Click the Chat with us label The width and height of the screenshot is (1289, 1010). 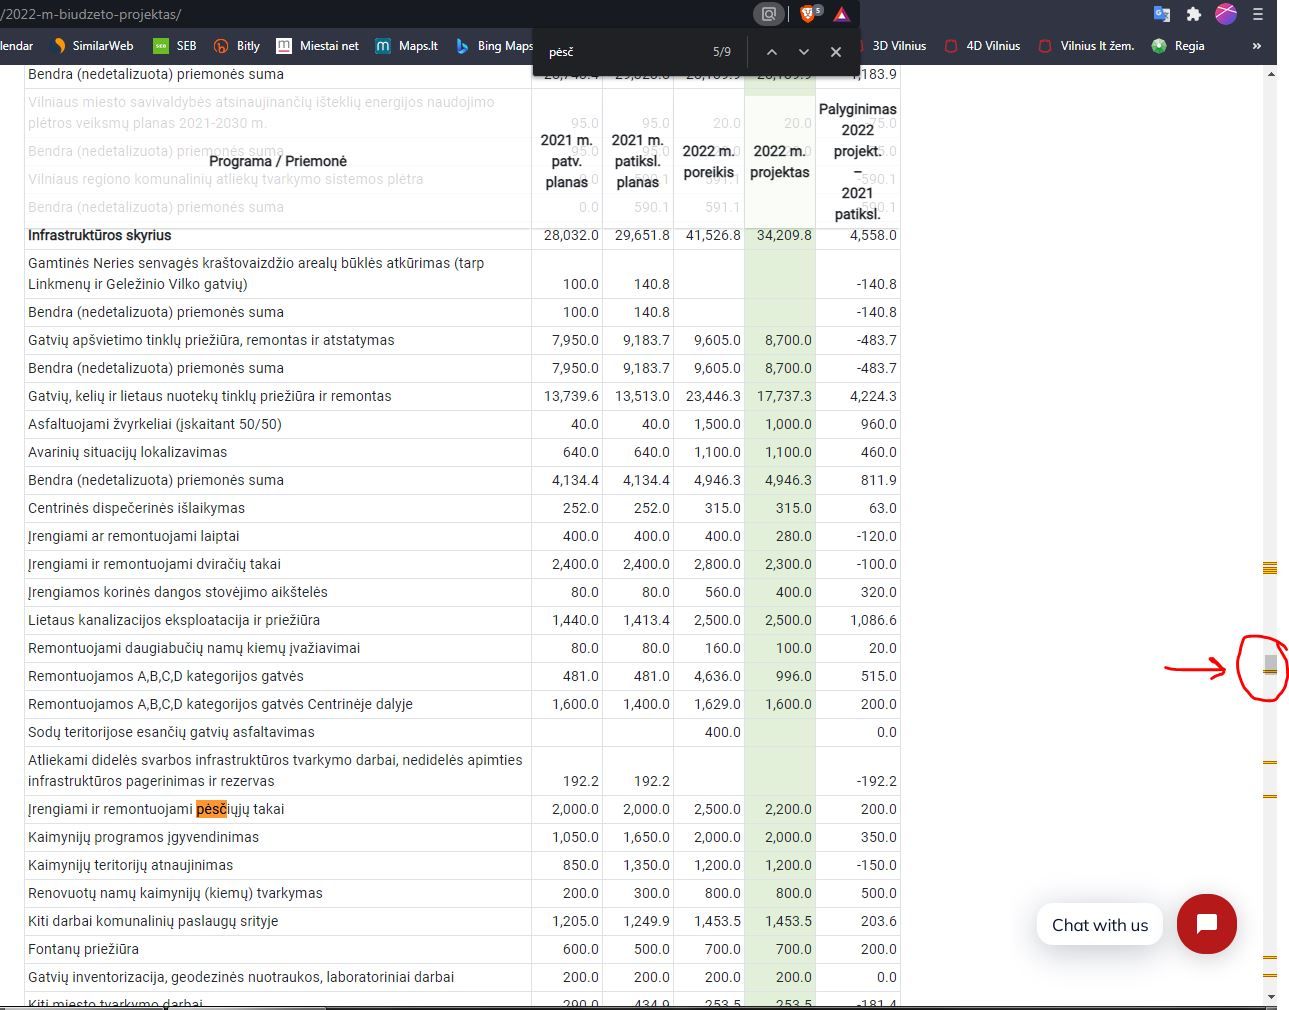pos(1099,925)
